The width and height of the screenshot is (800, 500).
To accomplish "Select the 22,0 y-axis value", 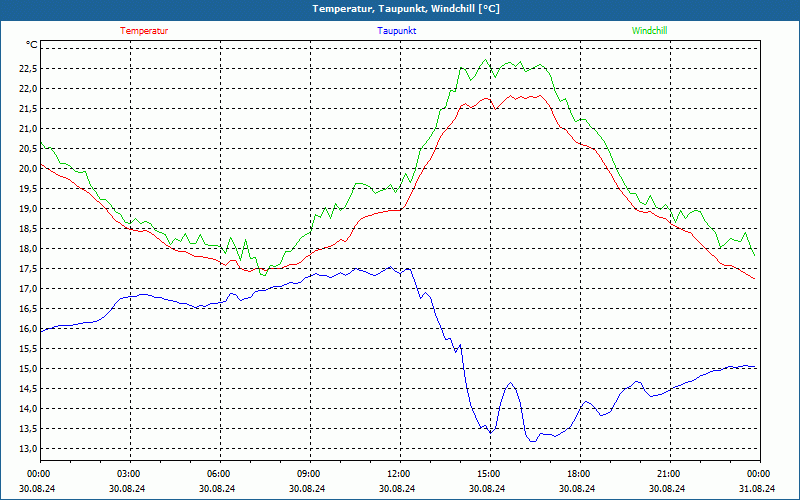I will tap(28, 89).
